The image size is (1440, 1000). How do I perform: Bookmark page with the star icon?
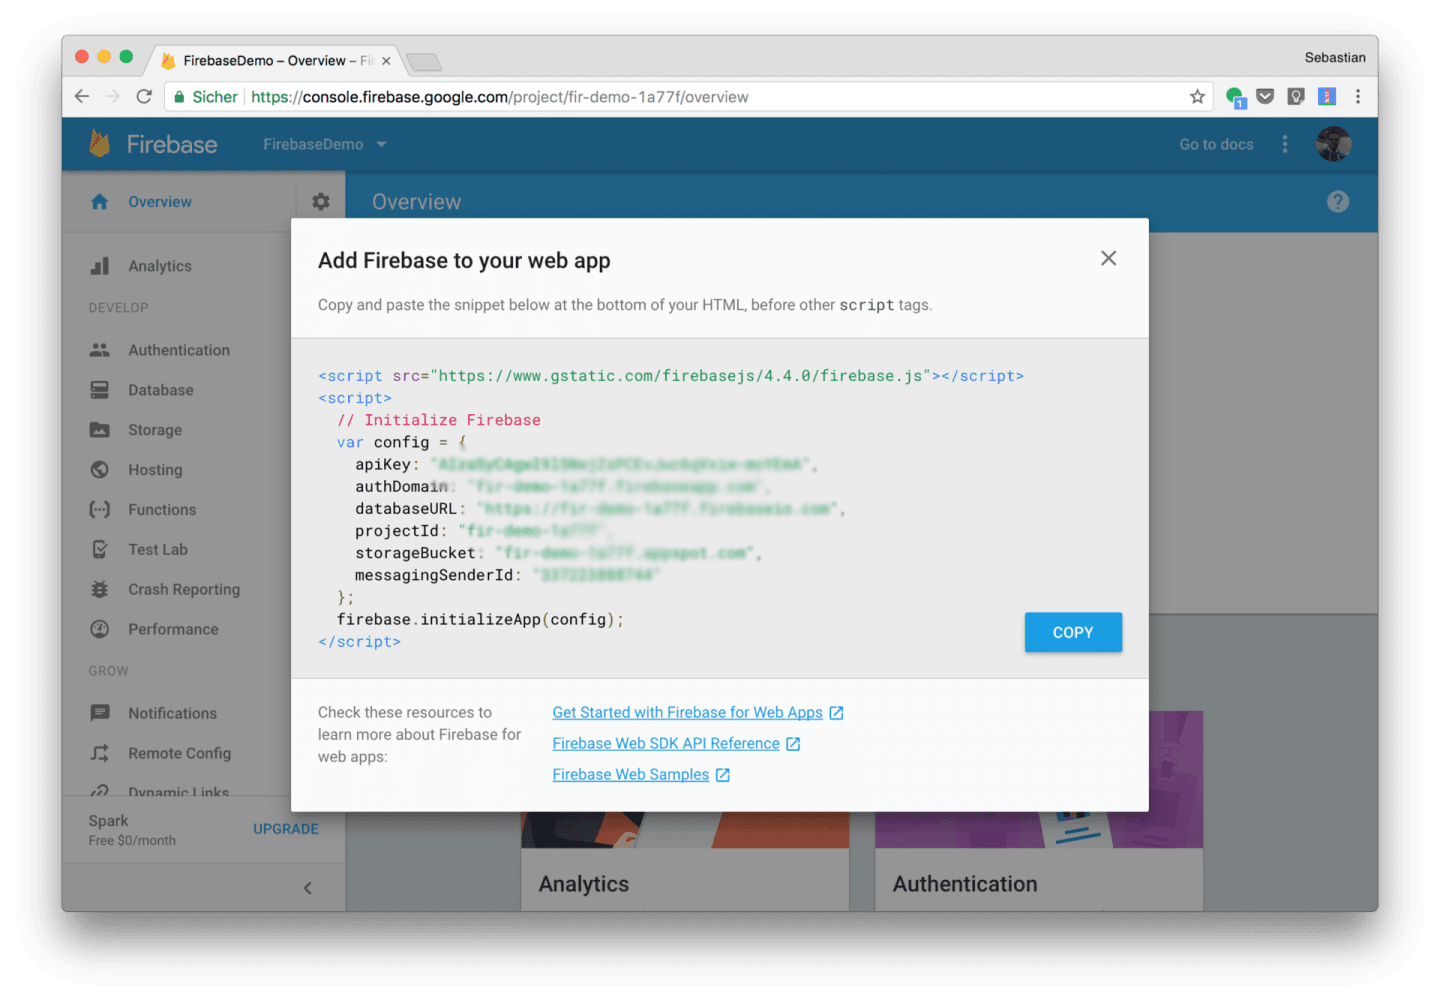pyautogui.click(x=1197, y=97)
